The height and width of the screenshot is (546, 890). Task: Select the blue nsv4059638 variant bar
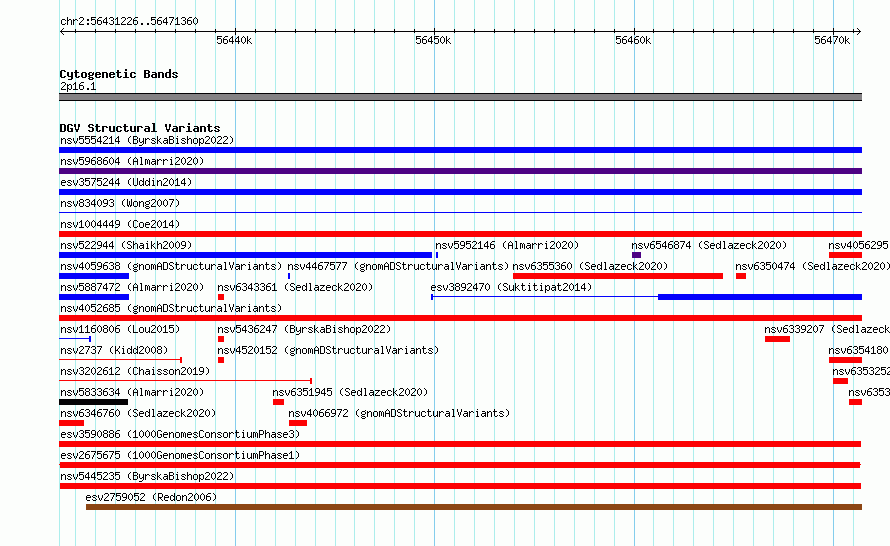click(x=94, y=276)
